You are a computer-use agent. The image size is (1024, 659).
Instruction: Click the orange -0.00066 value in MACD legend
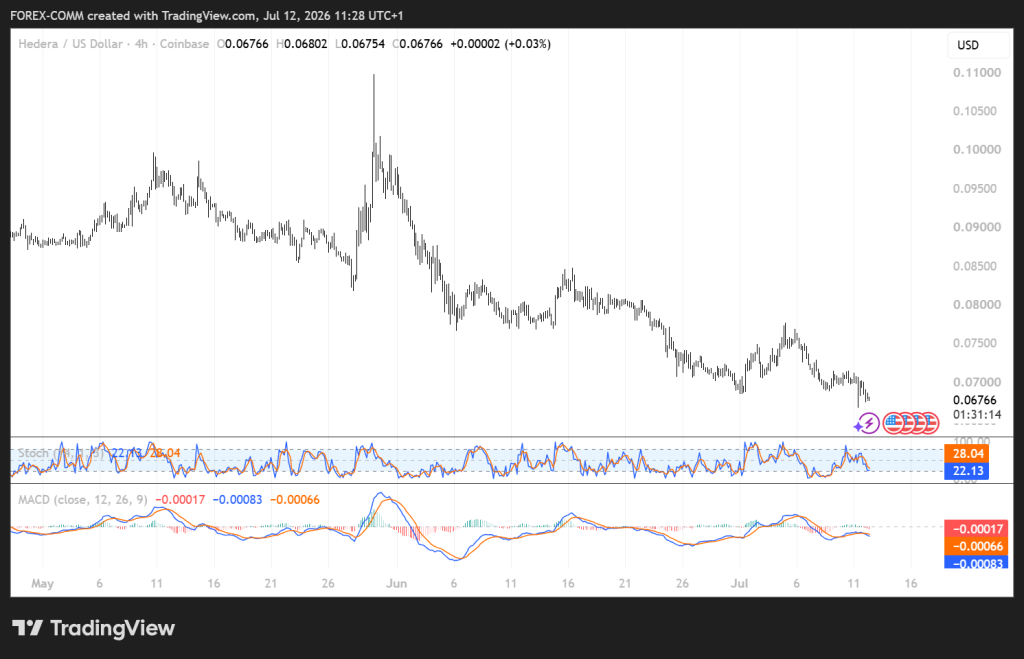(295, 500)
